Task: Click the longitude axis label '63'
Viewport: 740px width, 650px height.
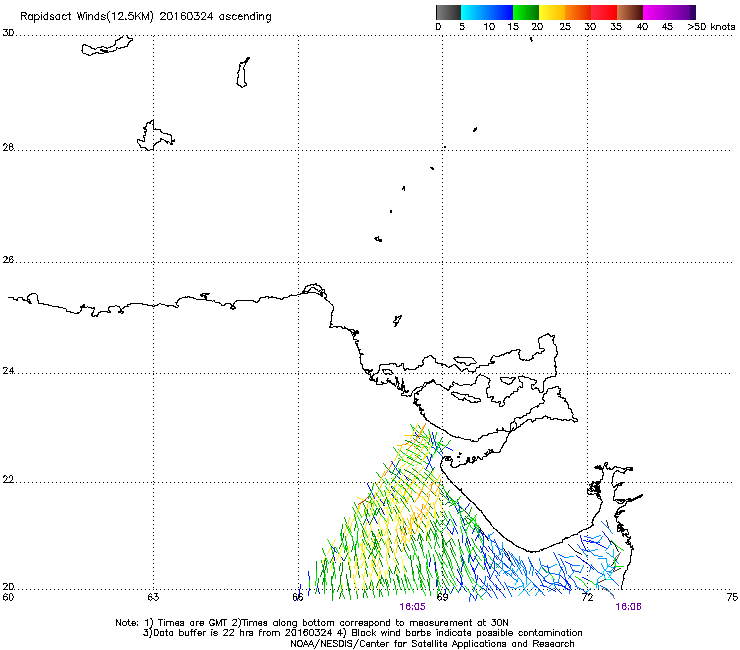Action: pyautogui.click(x=153, y=597)
